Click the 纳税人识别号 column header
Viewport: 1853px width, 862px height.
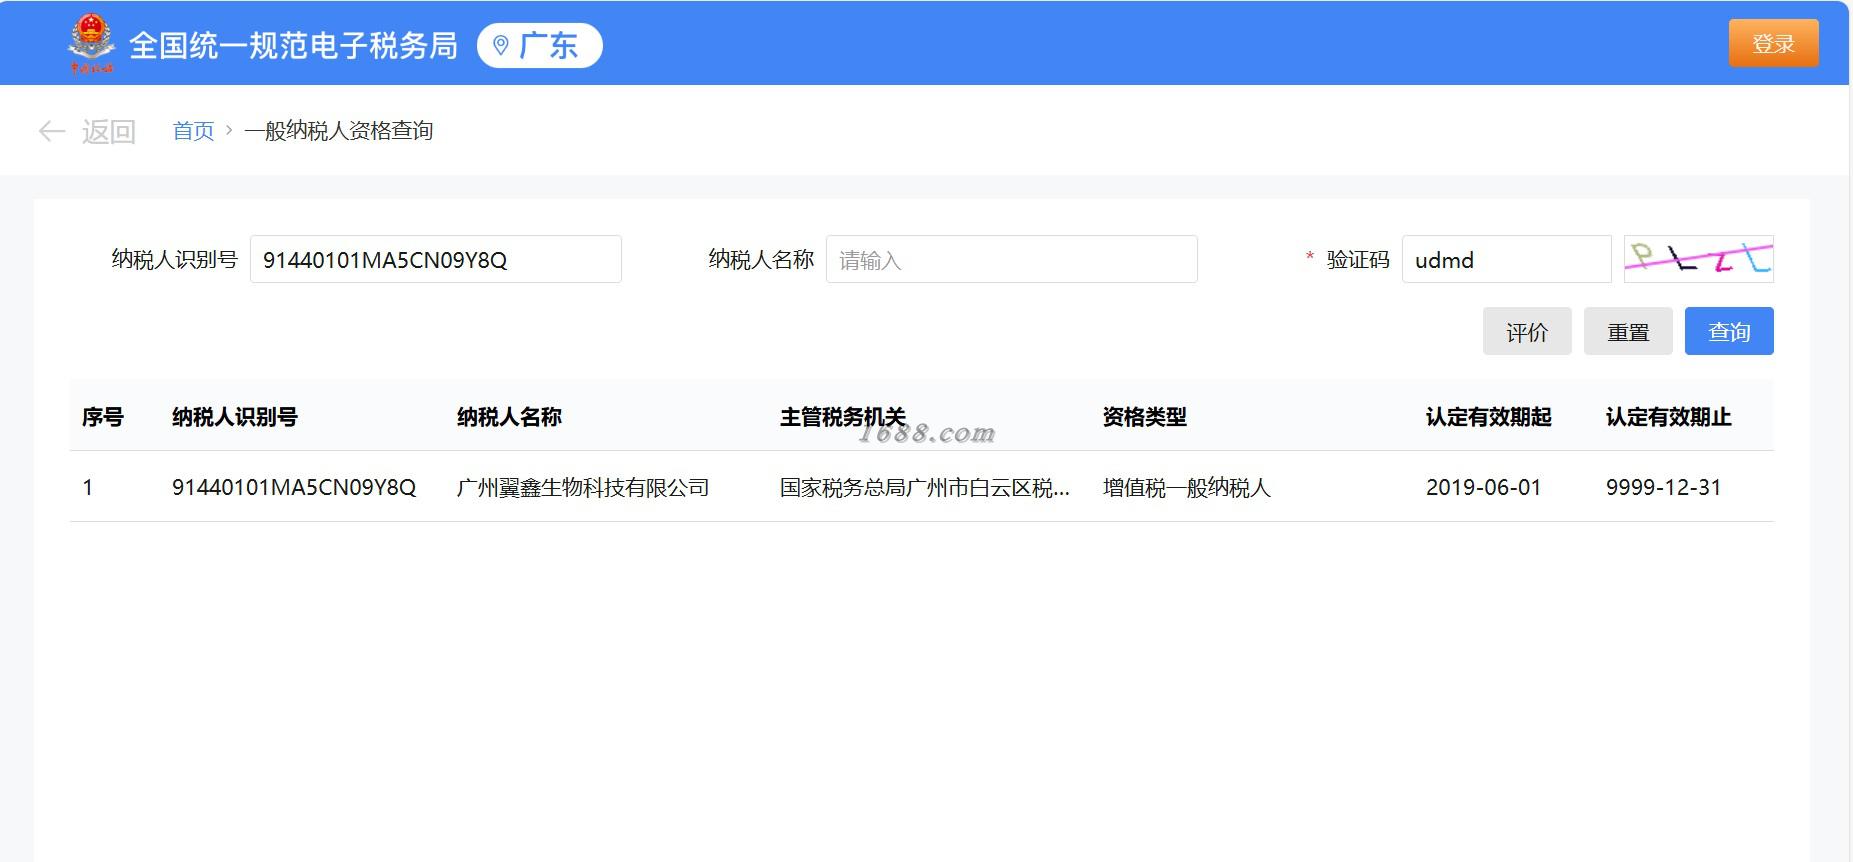235,417
